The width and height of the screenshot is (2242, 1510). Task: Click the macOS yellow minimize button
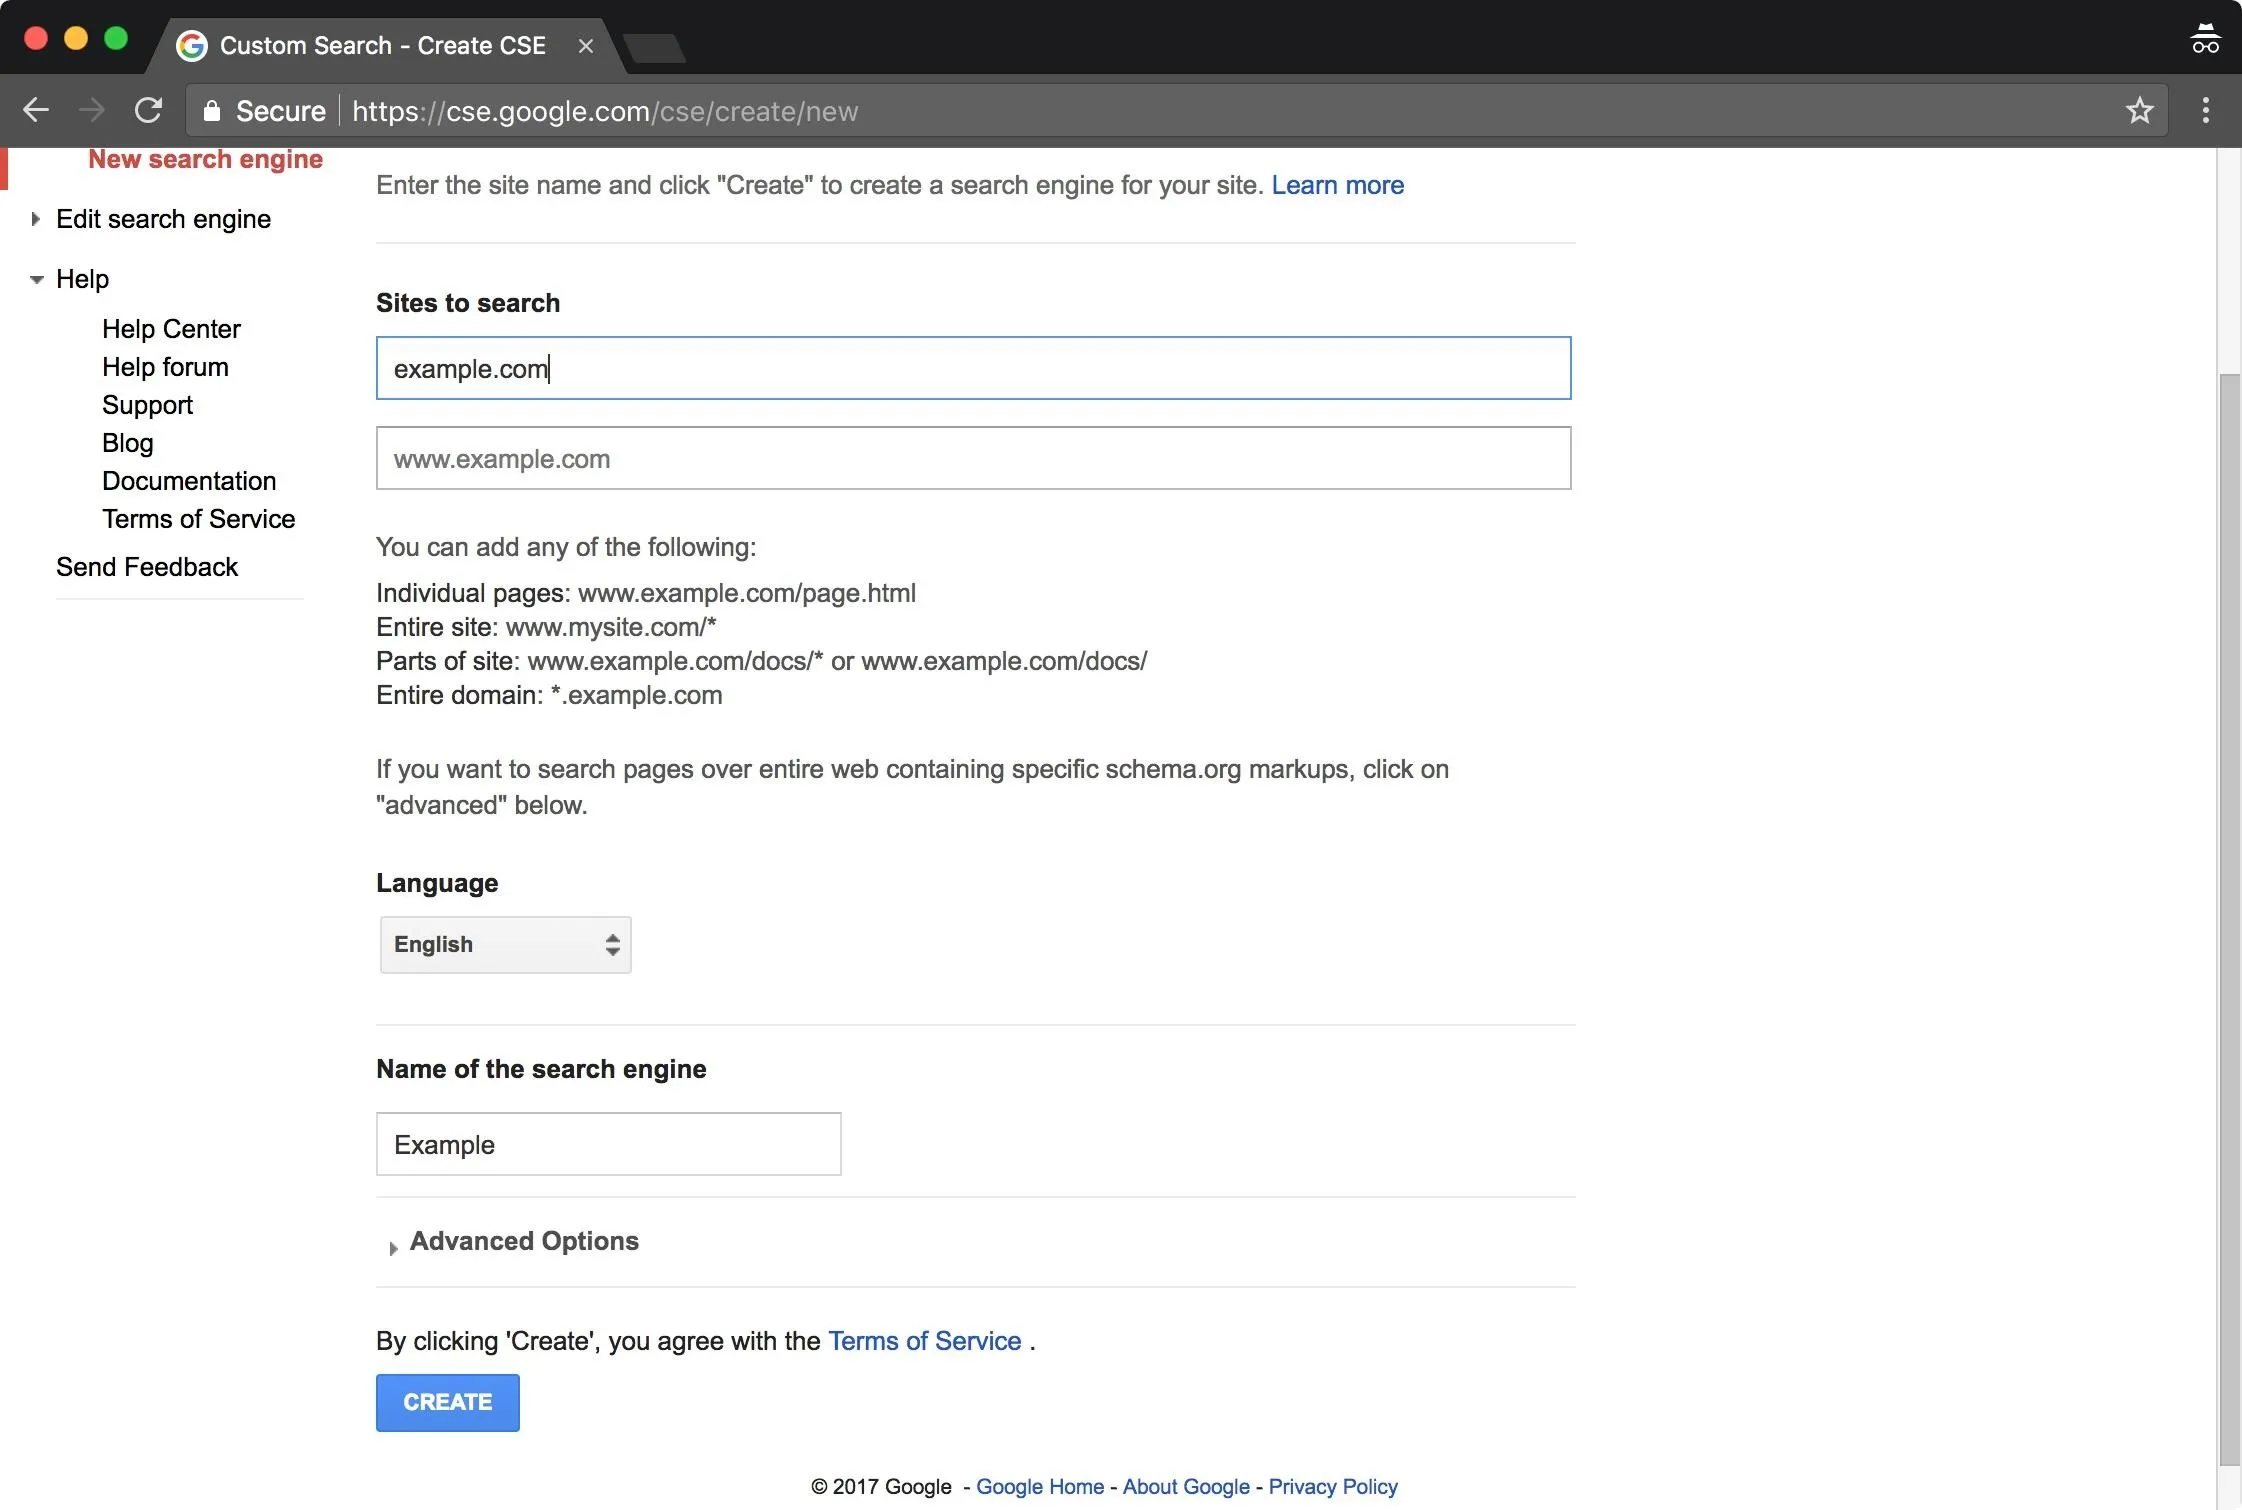tap(76, 38)
